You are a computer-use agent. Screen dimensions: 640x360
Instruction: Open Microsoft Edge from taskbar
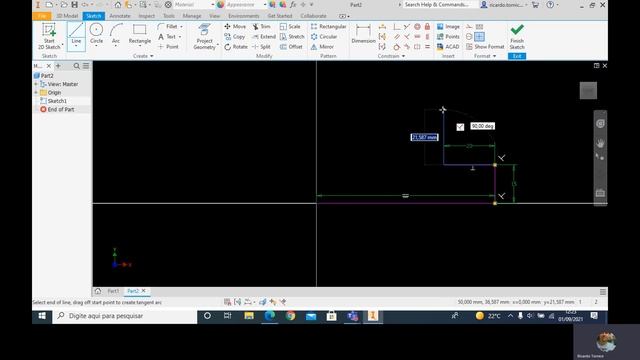pos(270,316)
